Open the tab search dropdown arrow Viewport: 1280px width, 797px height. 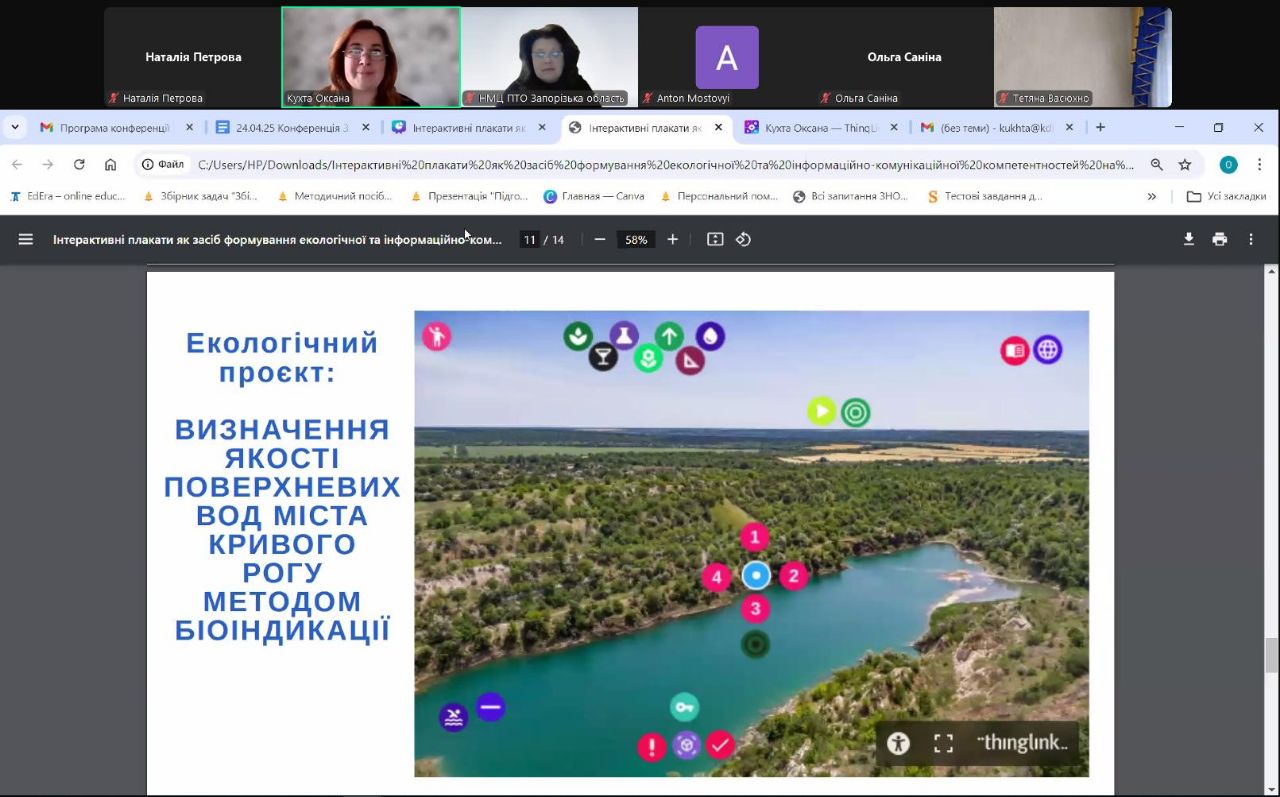click(x=15, y=128)
